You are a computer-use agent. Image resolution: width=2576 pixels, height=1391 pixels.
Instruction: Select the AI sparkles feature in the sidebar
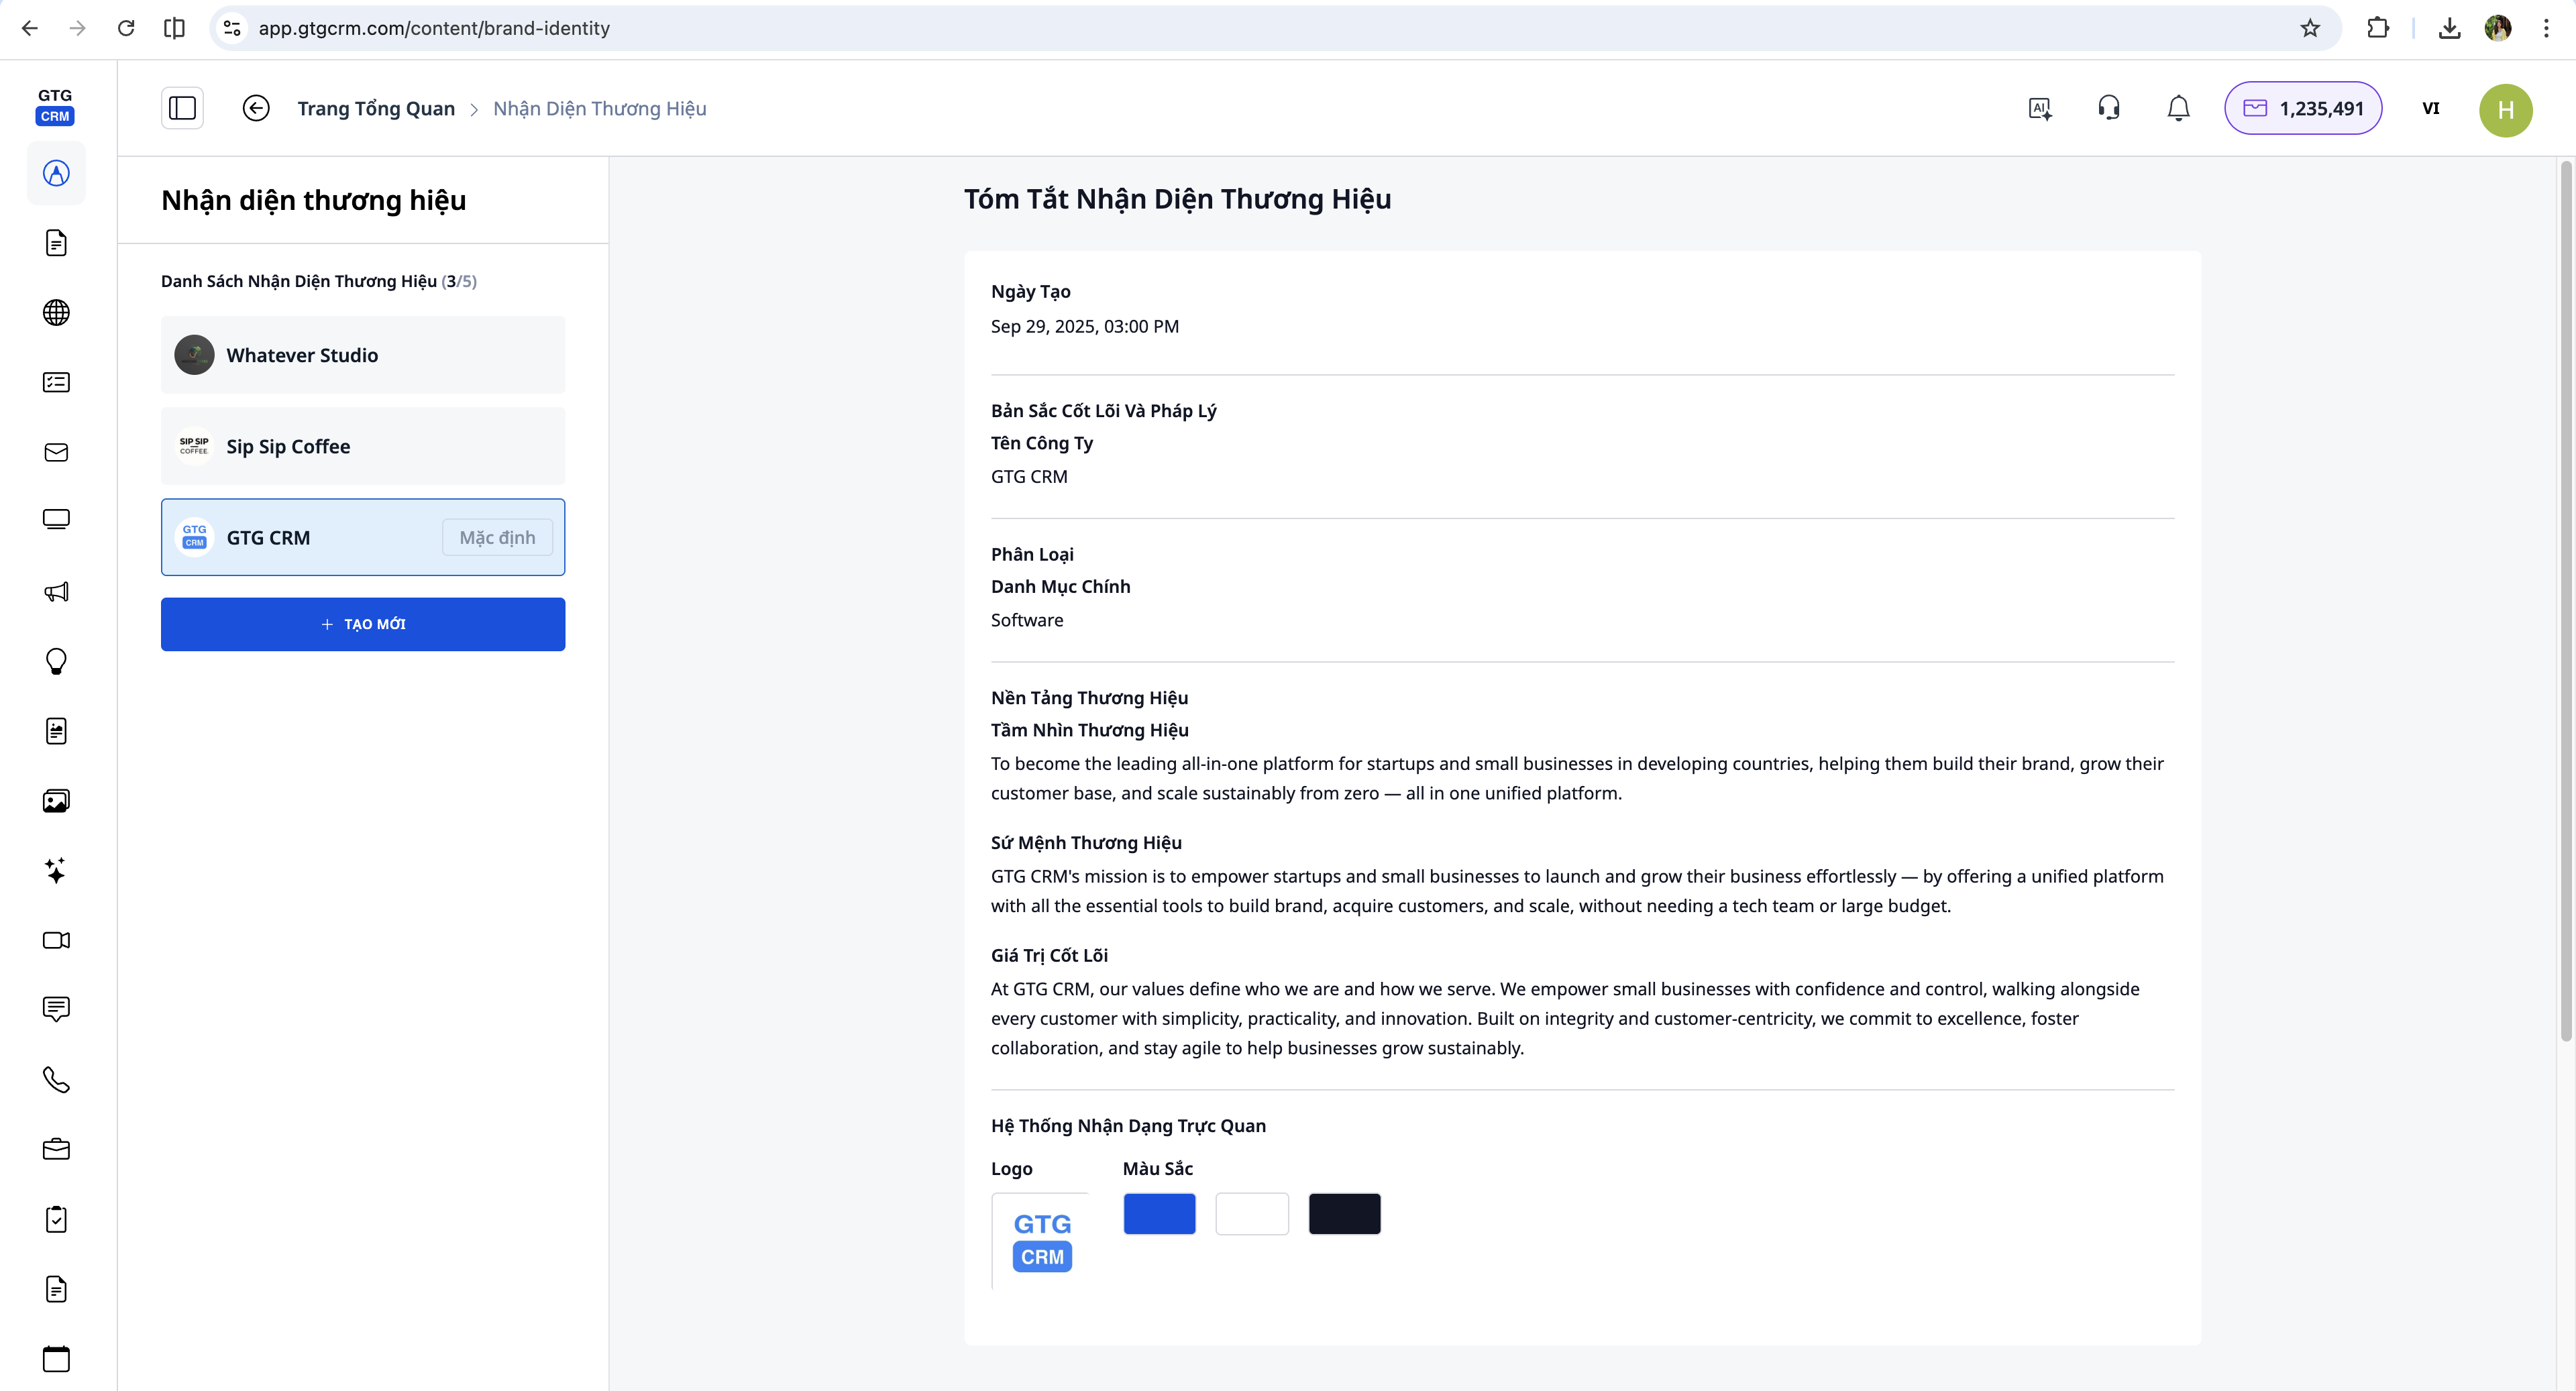point(56,871)
